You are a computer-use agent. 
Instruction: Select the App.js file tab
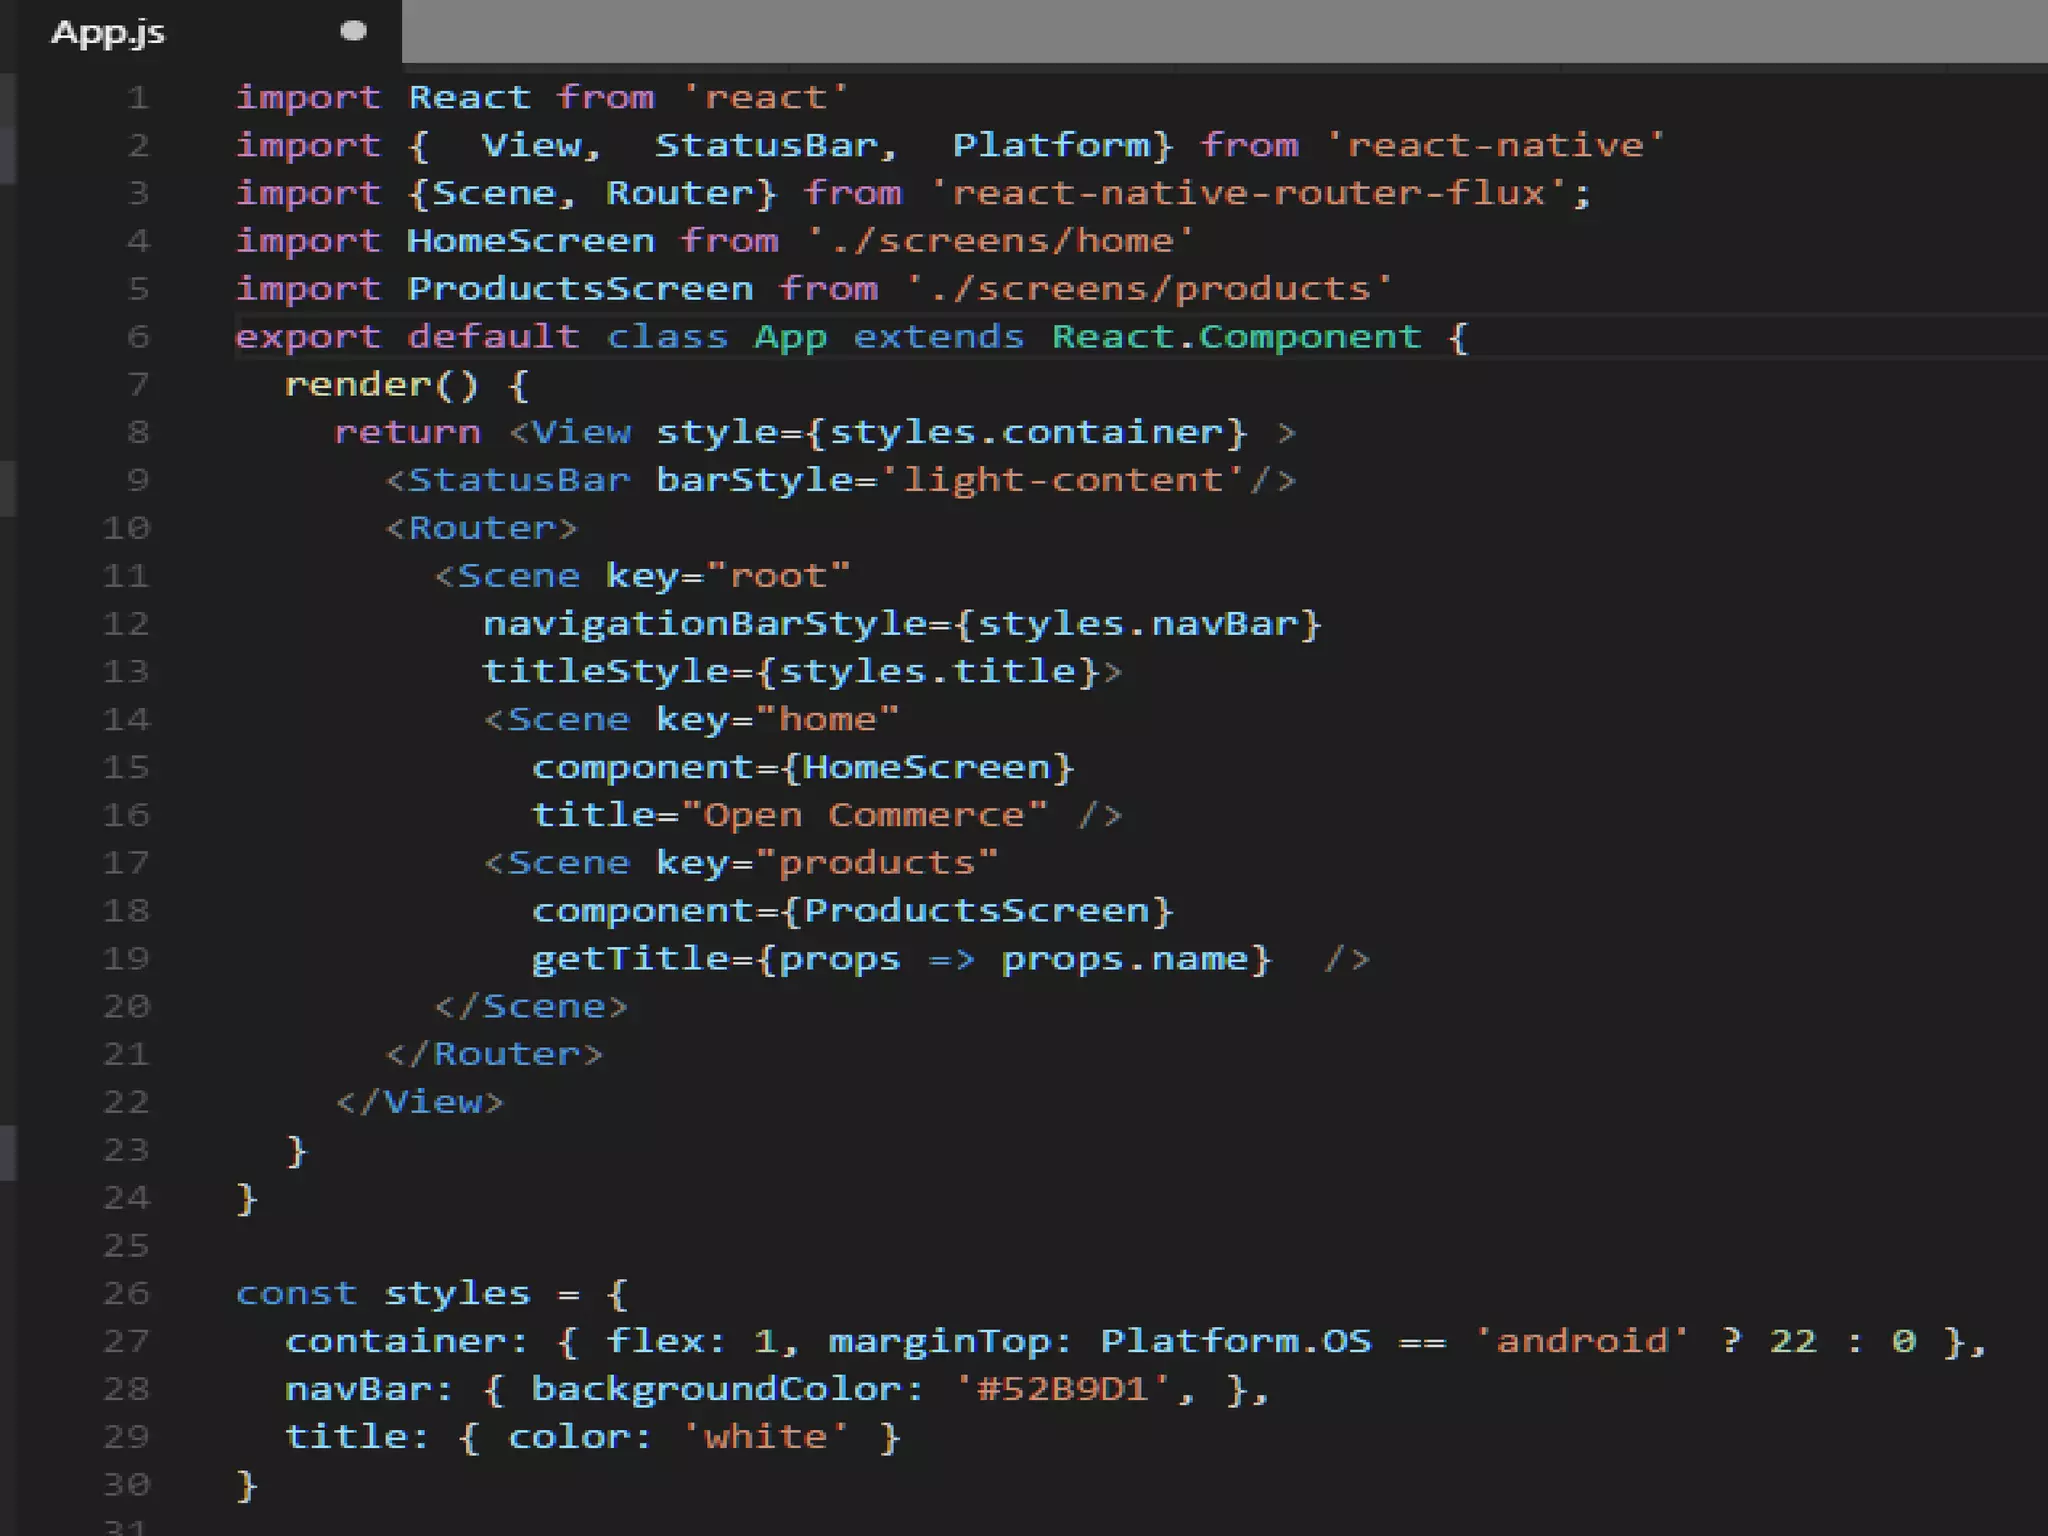tap(108, 32)
